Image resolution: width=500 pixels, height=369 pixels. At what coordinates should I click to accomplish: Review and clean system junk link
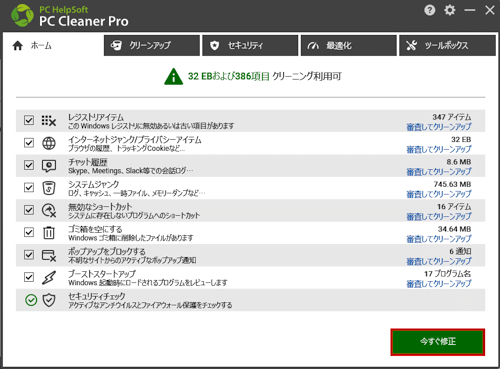tap(439, 194)
